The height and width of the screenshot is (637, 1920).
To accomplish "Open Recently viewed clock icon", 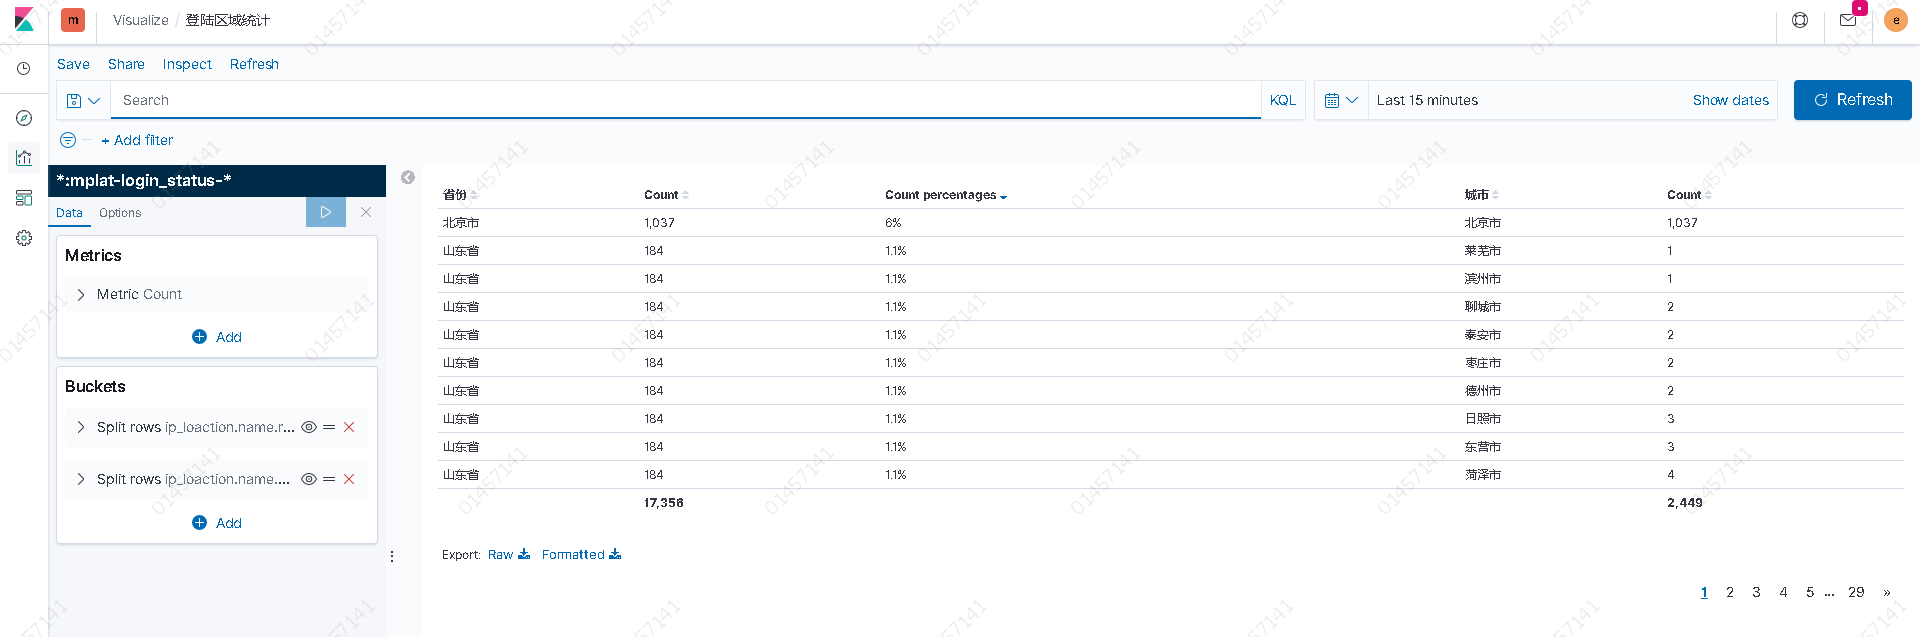I will coord(24,69).
